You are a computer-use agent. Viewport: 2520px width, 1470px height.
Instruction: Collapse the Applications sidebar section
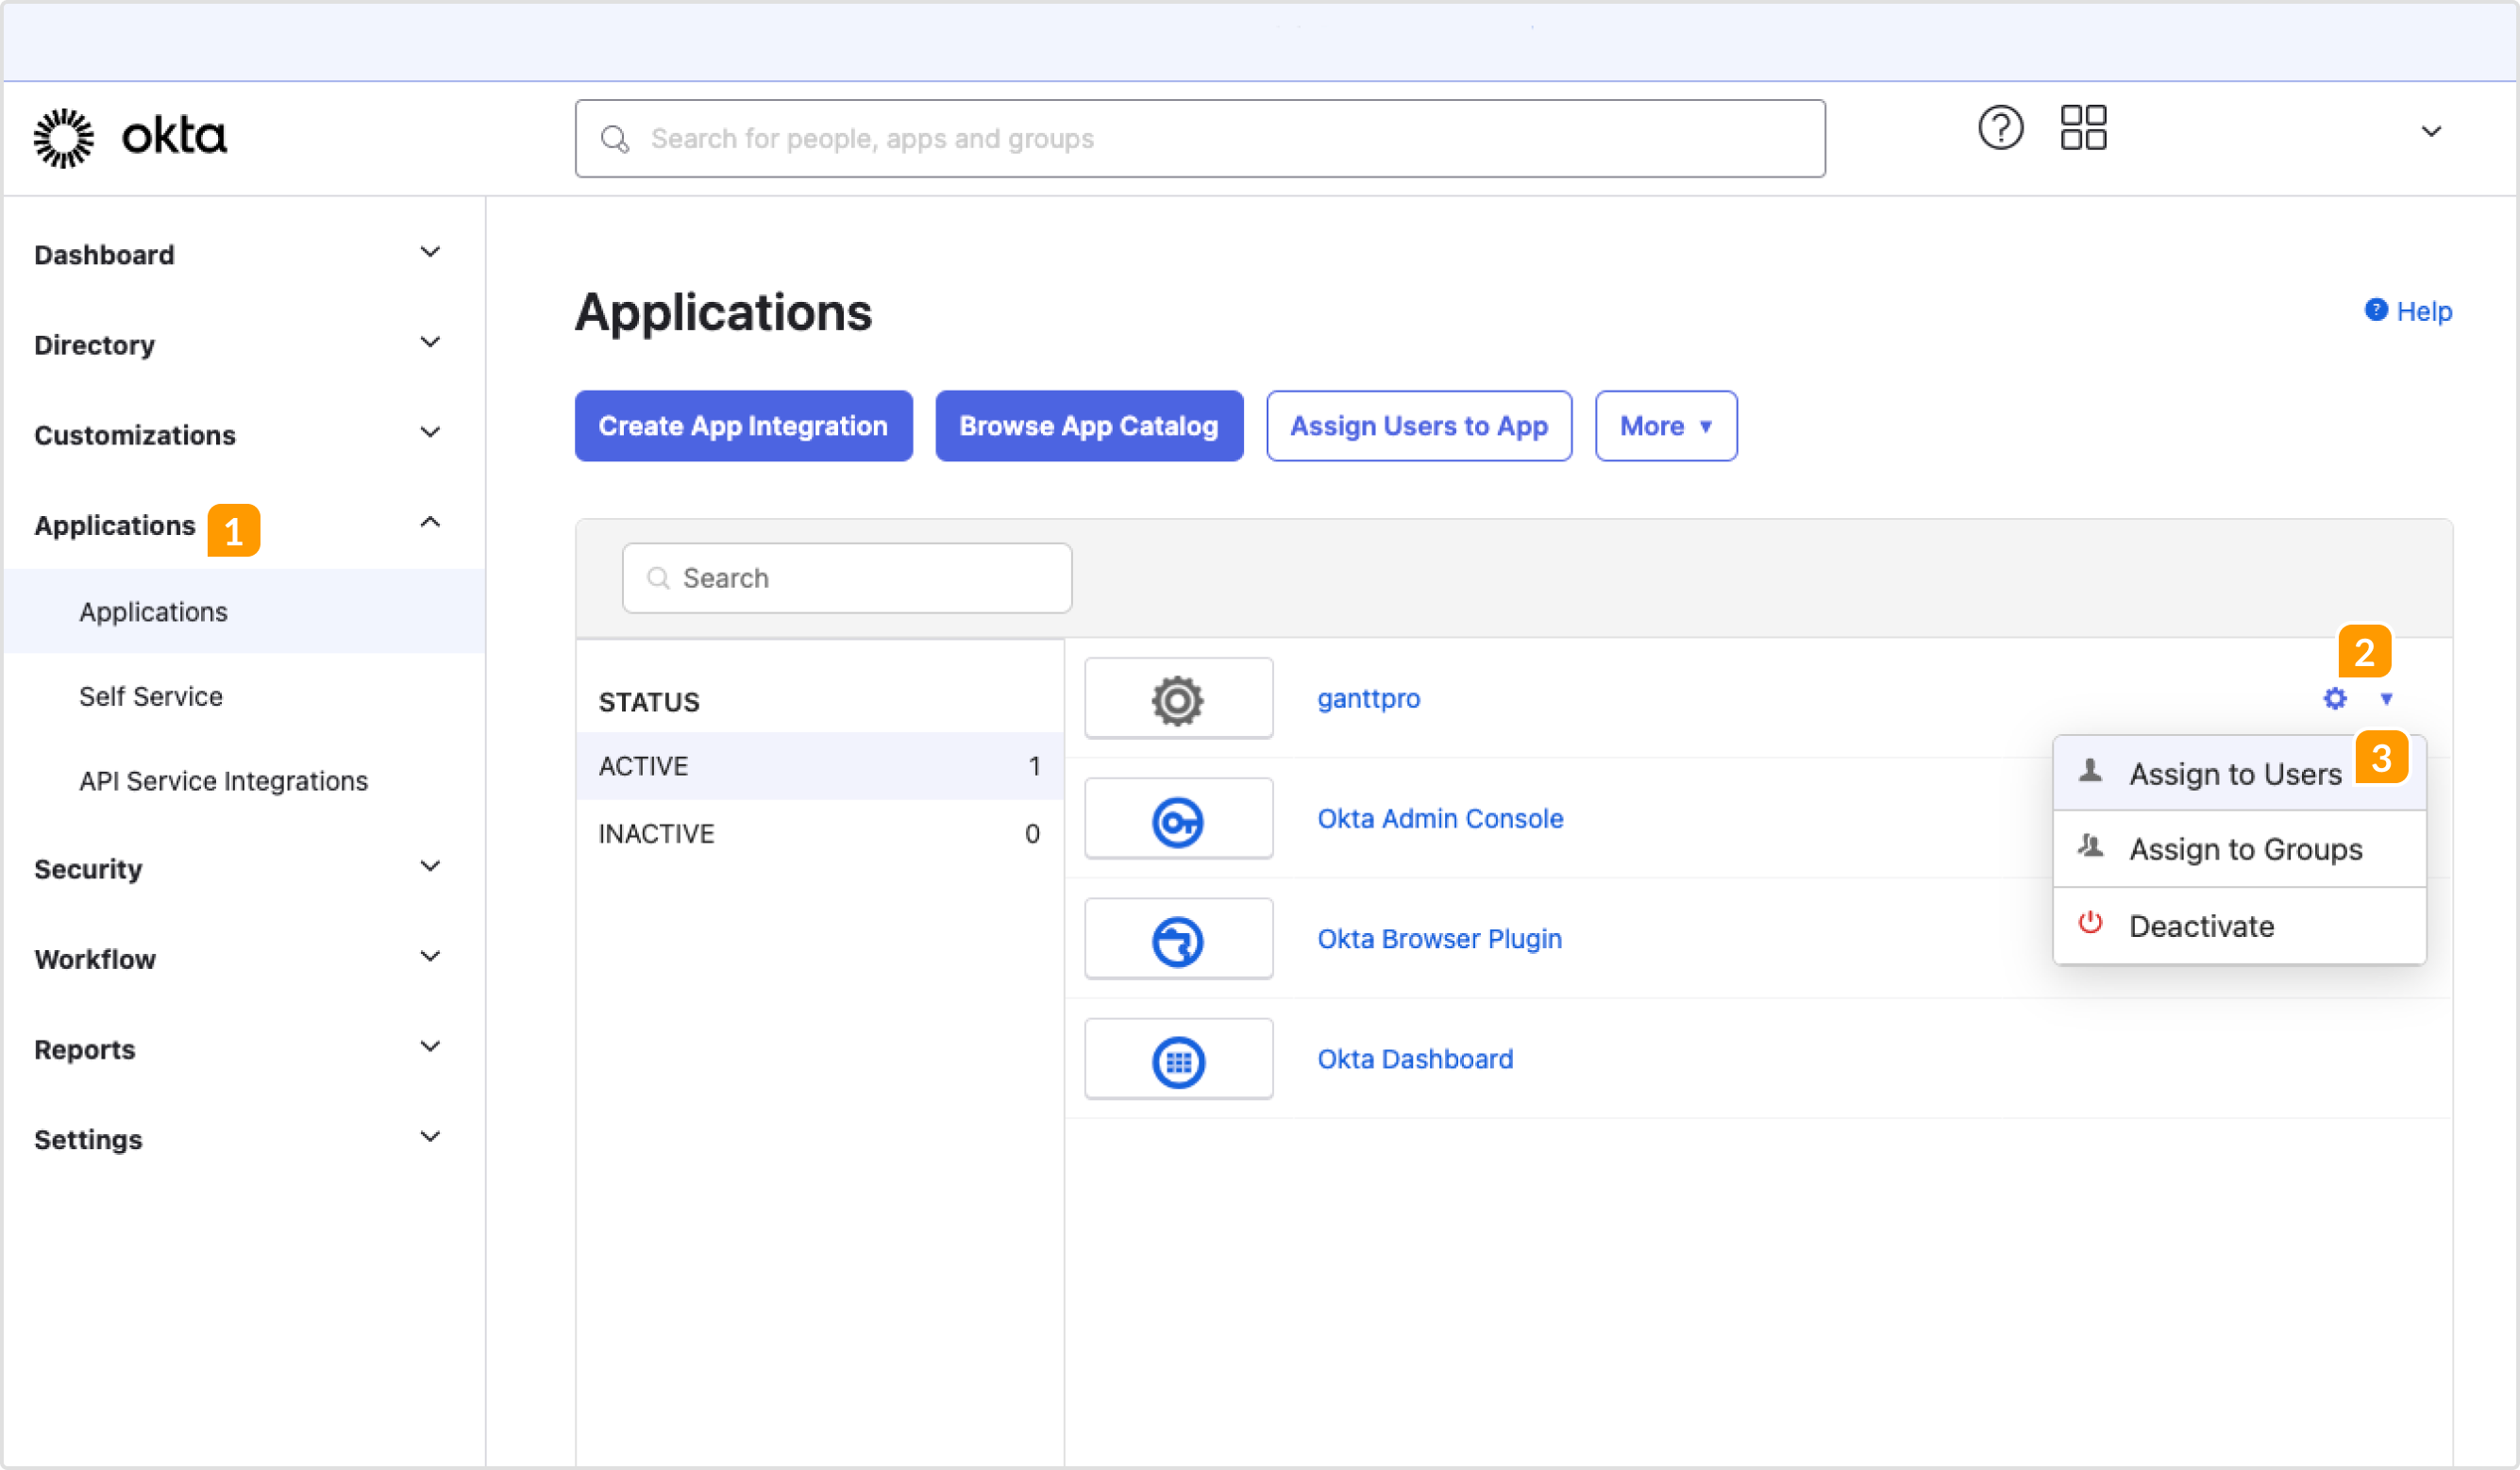(429, 521)
